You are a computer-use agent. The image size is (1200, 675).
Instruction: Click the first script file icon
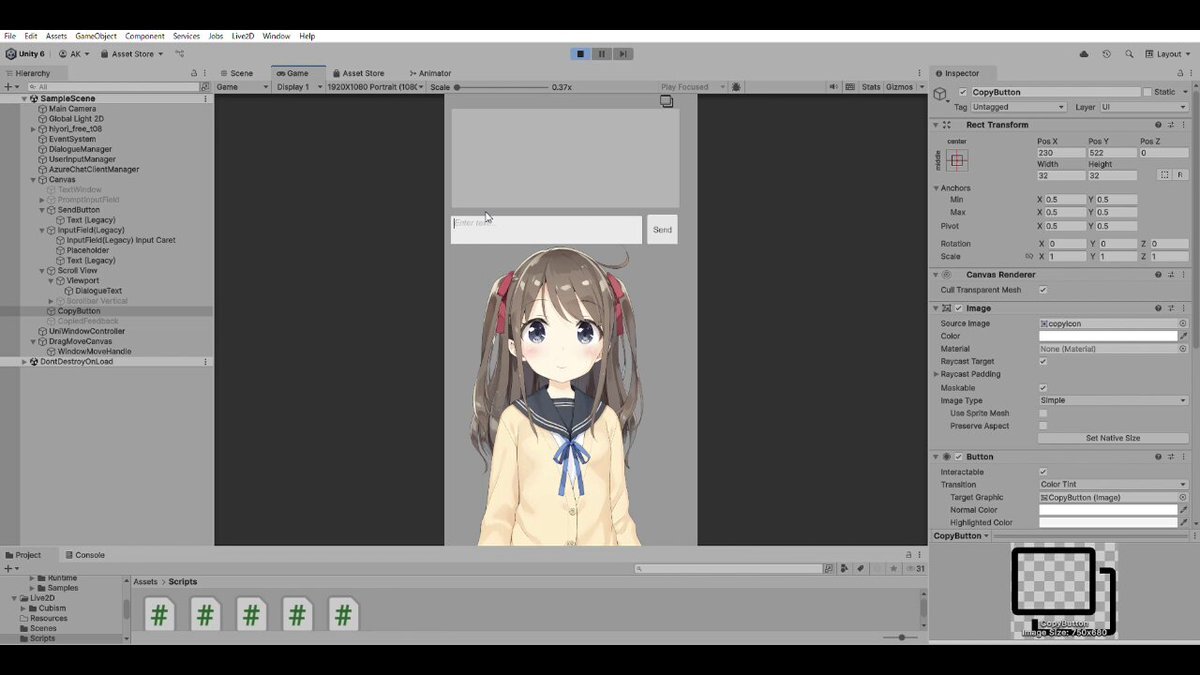coord(159,614)
